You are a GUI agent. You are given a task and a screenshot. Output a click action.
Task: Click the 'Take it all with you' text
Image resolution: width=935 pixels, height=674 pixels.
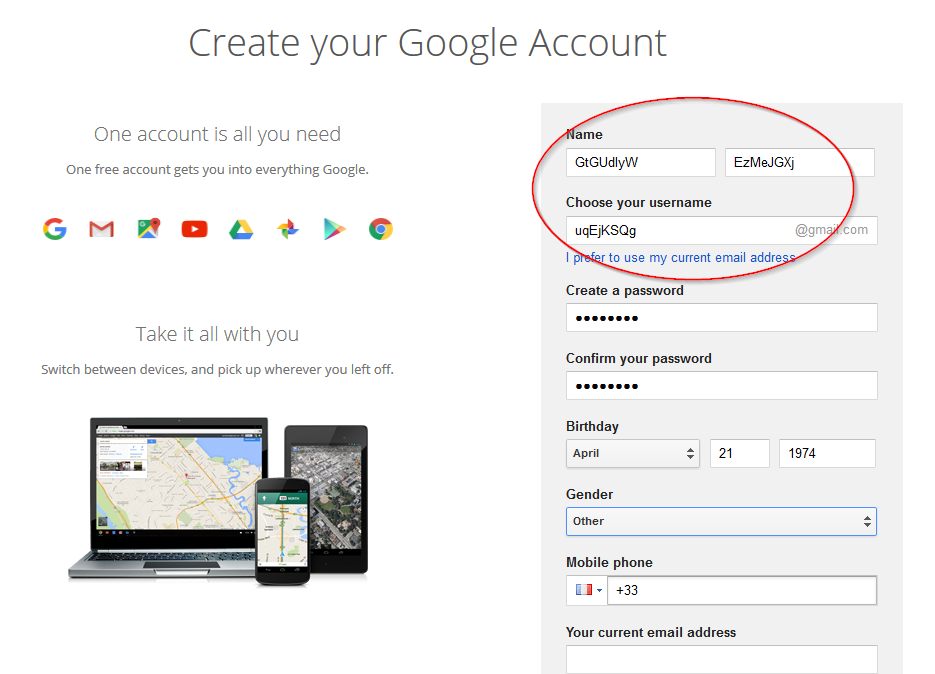217,334
